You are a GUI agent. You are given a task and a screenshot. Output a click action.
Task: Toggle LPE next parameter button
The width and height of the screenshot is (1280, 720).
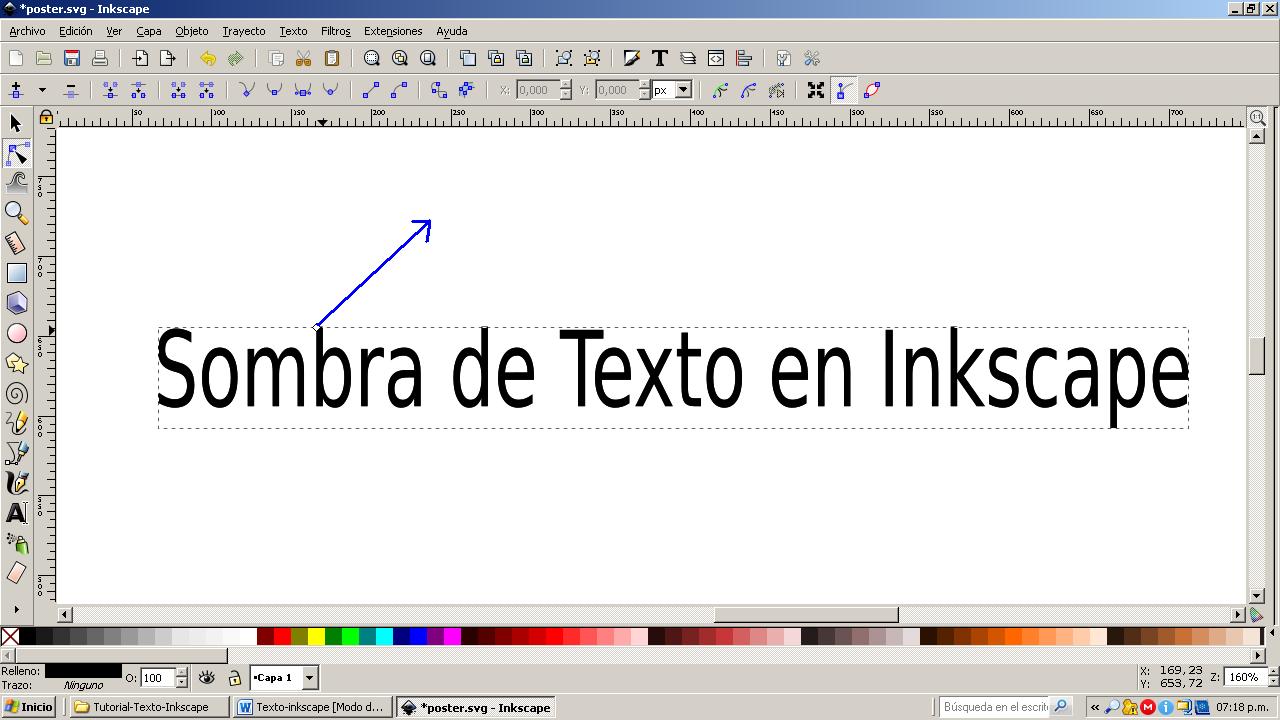pyautogui.click(x=777, y=90)
